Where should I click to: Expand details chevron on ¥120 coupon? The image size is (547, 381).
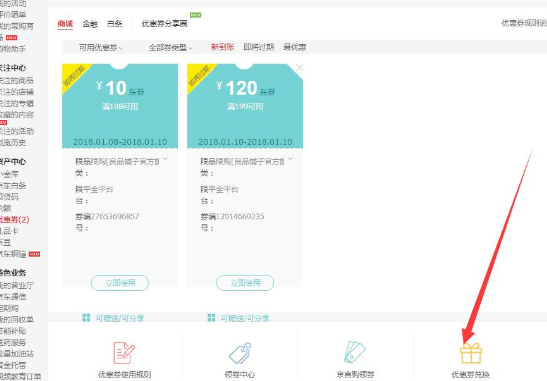click(x=290, y=159)
